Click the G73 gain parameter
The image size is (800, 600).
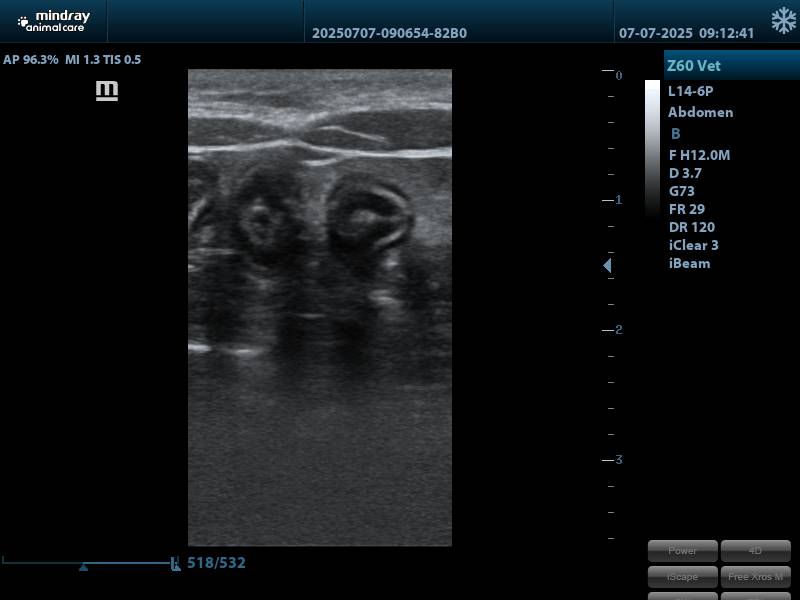(x=682, y=191)
